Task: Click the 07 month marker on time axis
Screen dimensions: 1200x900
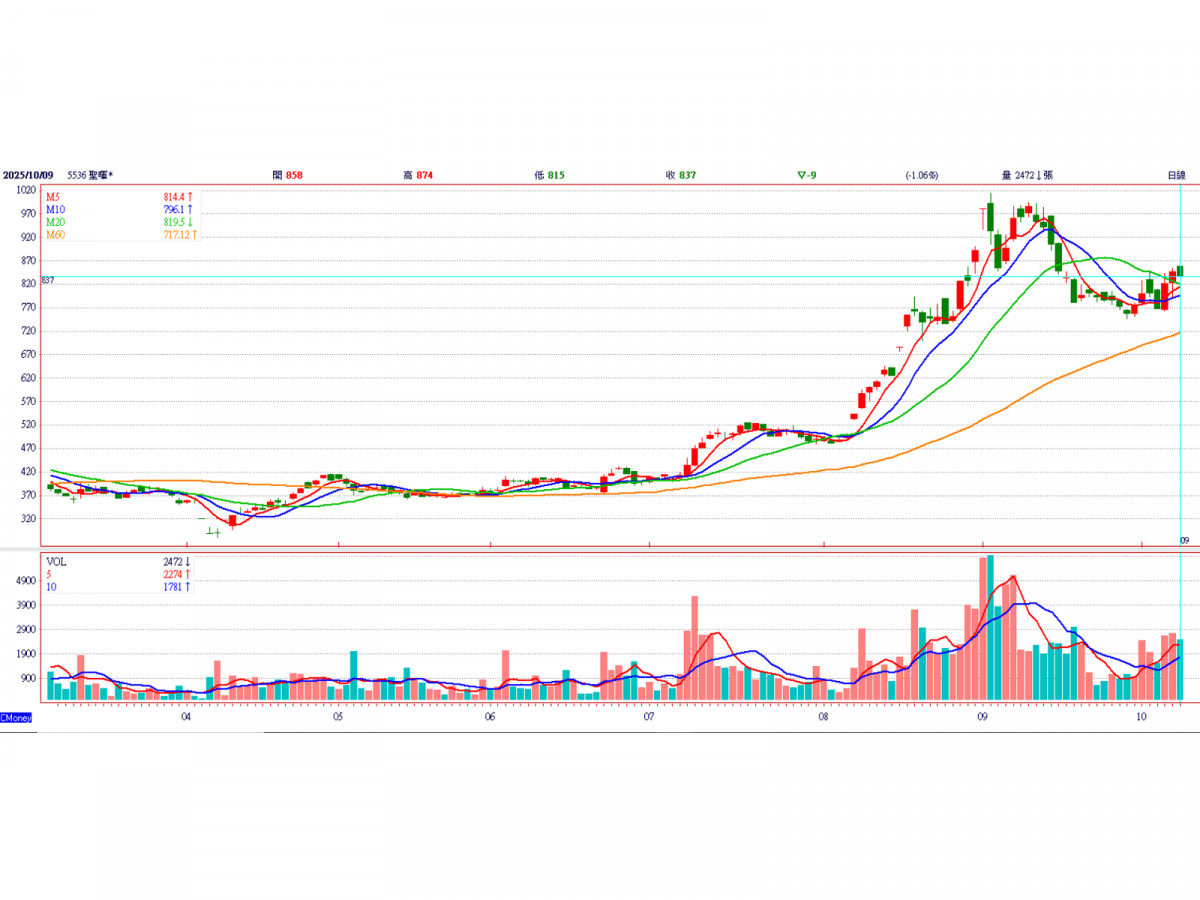Action: (x=649, y=717)
